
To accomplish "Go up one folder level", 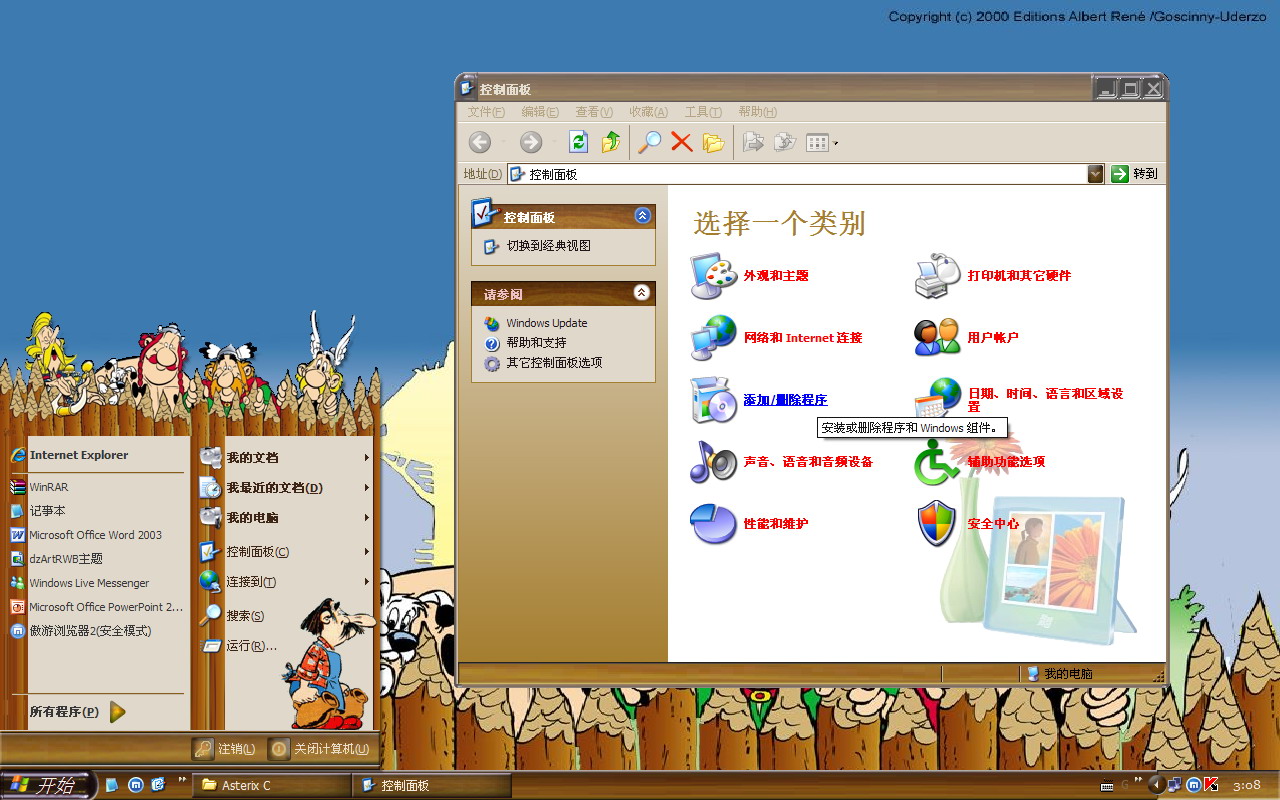I will click(611, 142).
